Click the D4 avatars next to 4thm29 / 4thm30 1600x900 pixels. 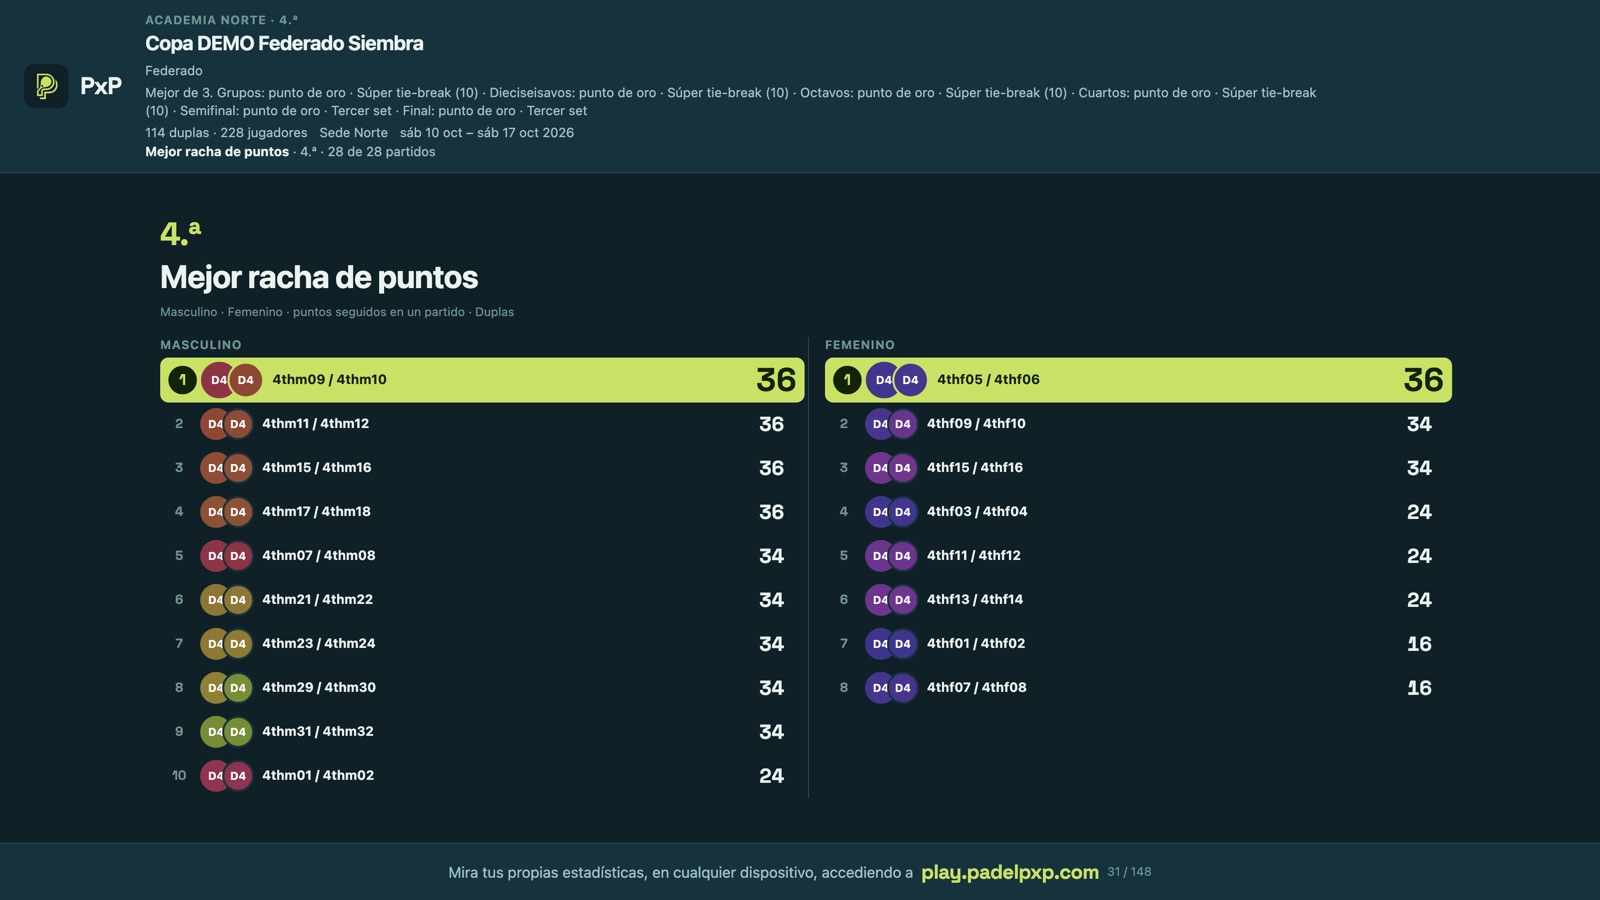coord(226,688)
